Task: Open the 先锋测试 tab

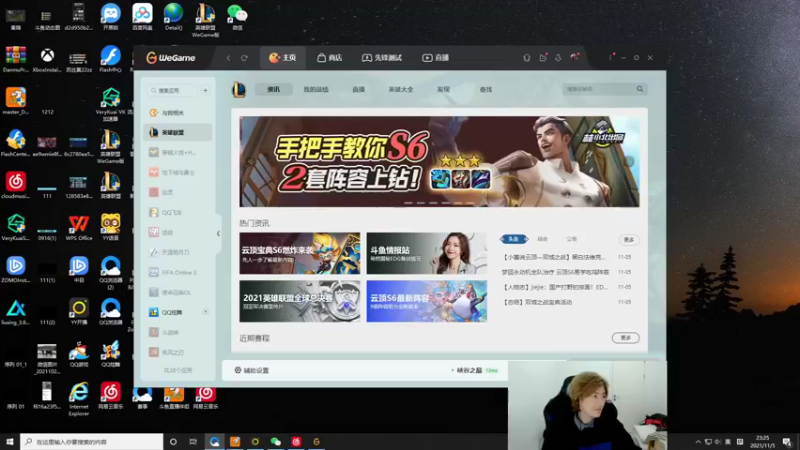Action: point(382,58)
